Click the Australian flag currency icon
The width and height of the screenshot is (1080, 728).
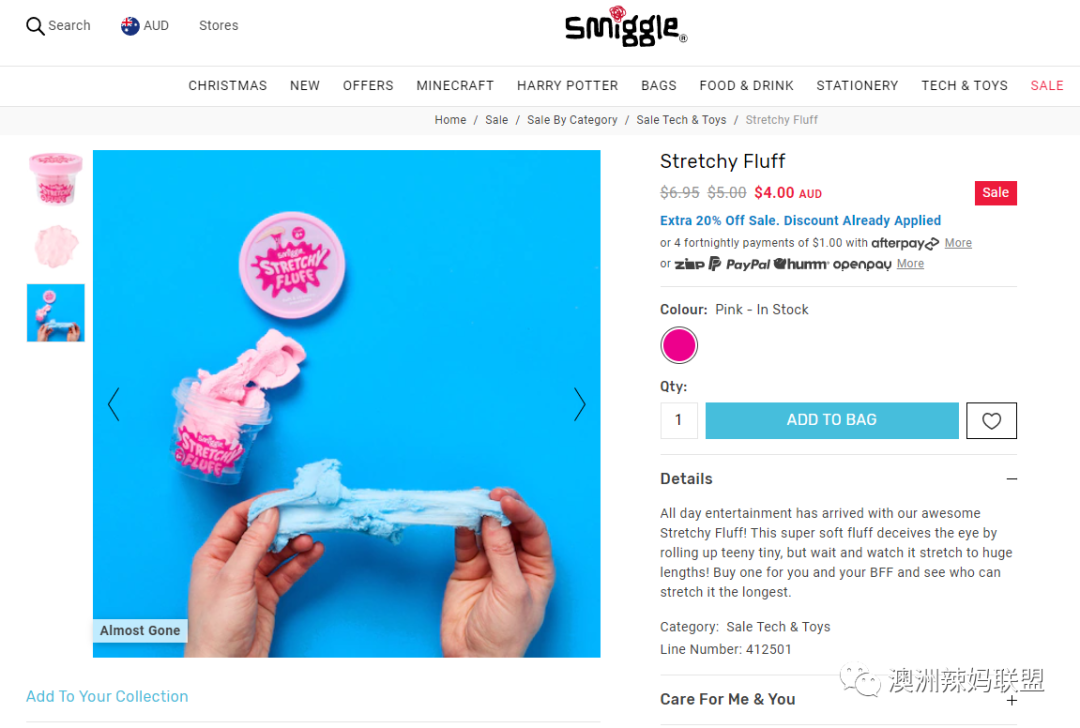click(x=129, y=26)
